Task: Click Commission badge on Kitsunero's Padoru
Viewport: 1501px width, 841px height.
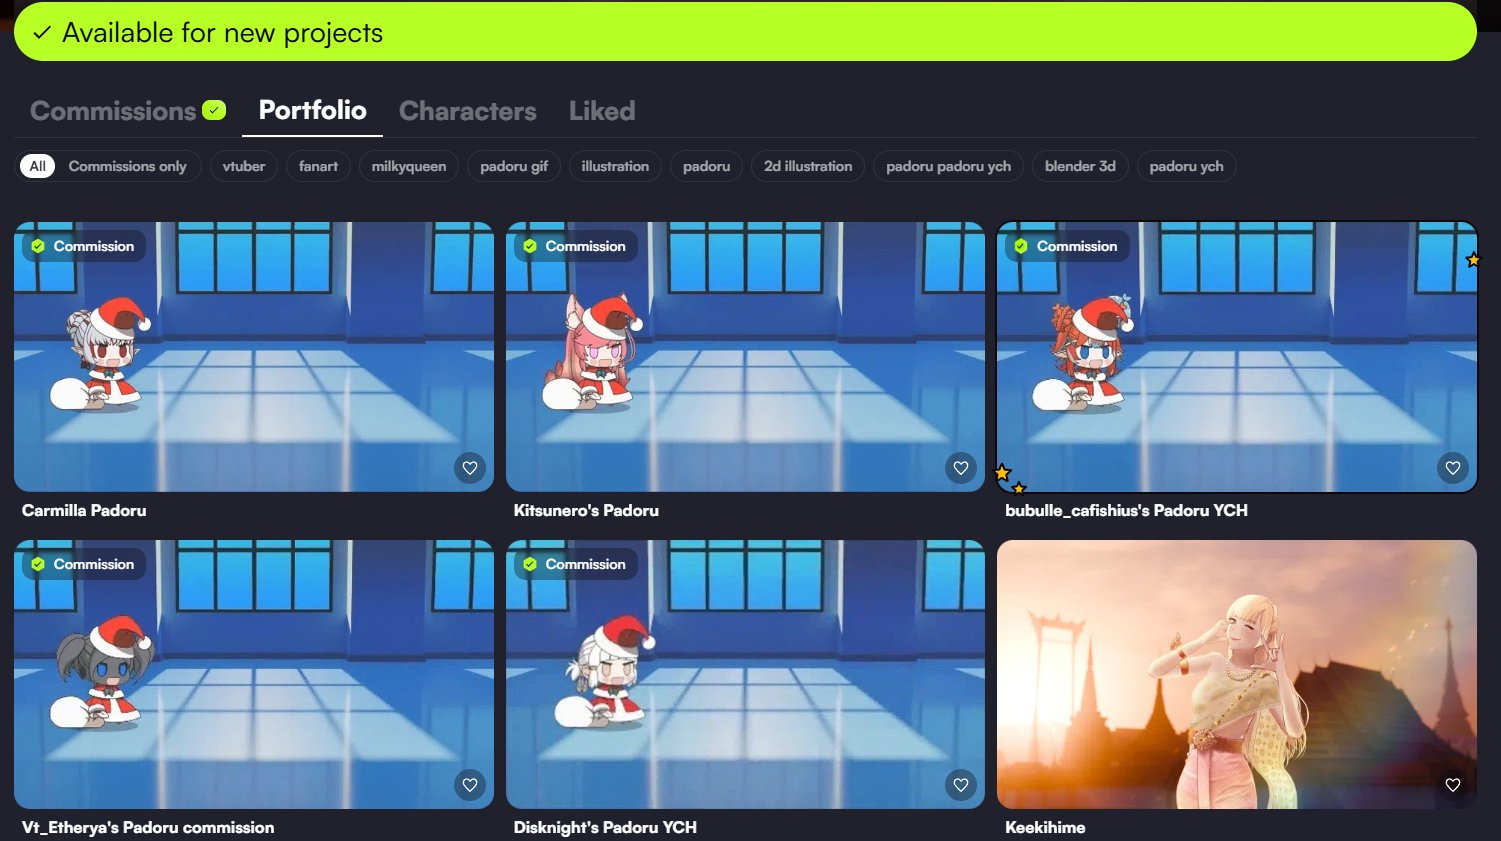Action: coord(575,246)
